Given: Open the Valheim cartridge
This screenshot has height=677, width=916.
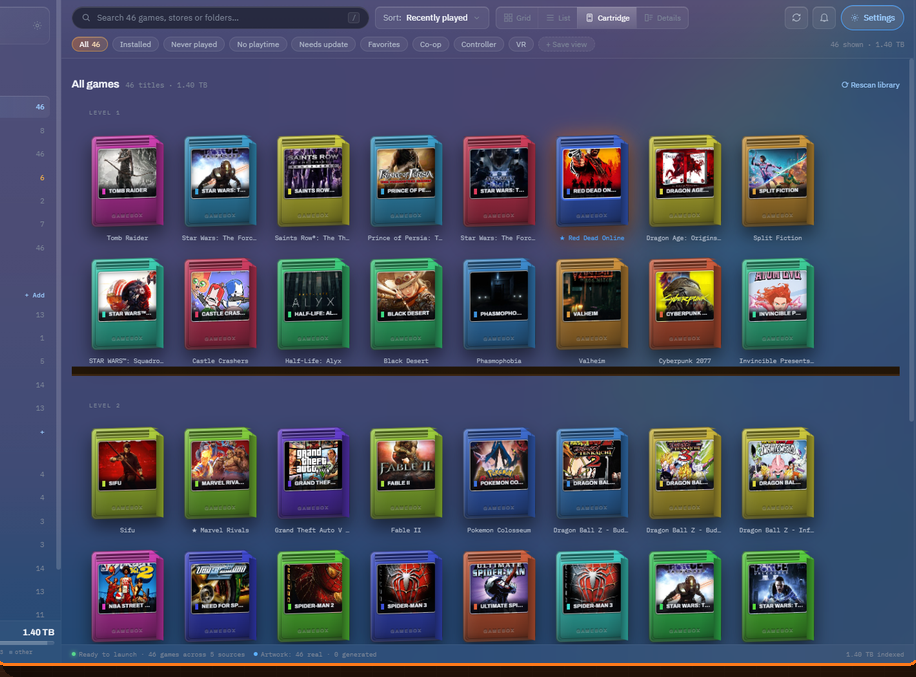Looking at the screenshot, I should pos(592,304).
